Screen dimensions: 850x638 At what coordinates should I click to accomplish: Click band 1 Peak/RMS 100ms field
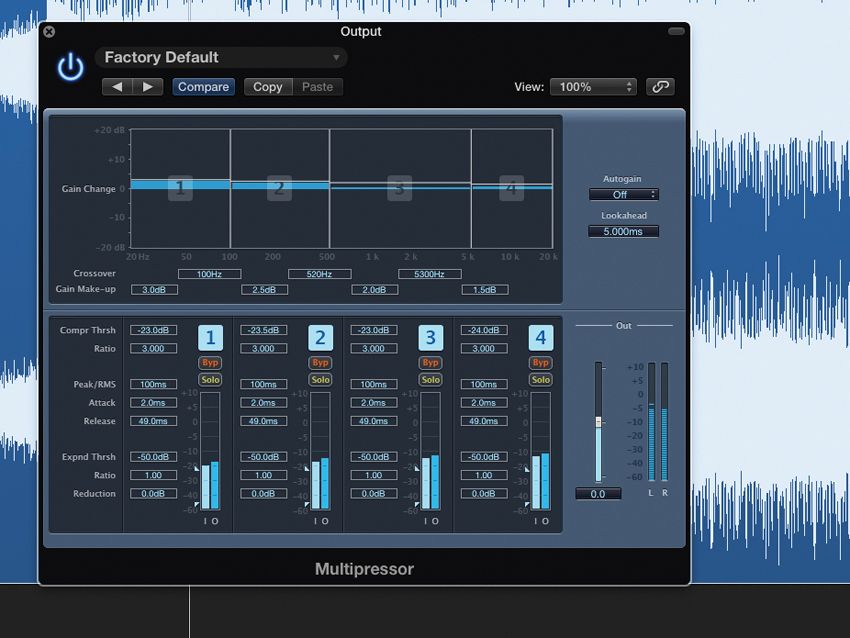click(x=153, y=384)
